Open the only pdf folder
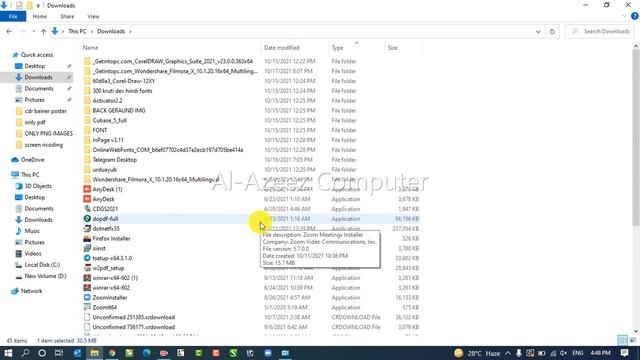 tap(35, 122)
